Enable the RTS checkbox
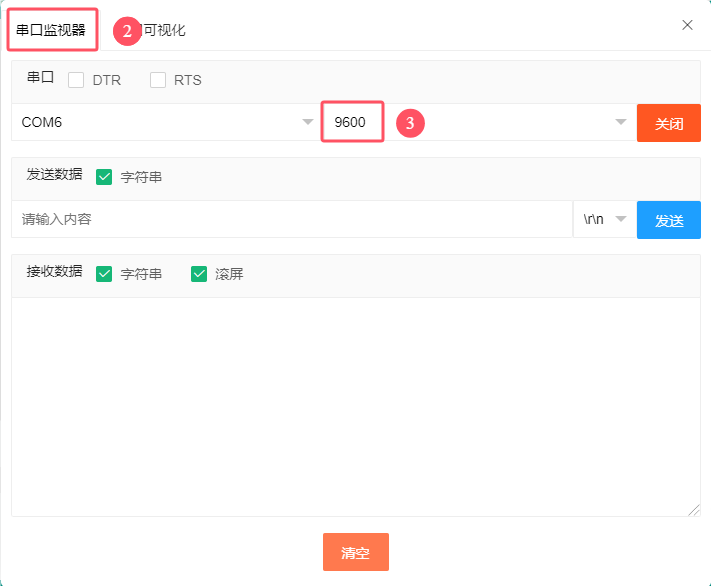 (x=158, y=80)
